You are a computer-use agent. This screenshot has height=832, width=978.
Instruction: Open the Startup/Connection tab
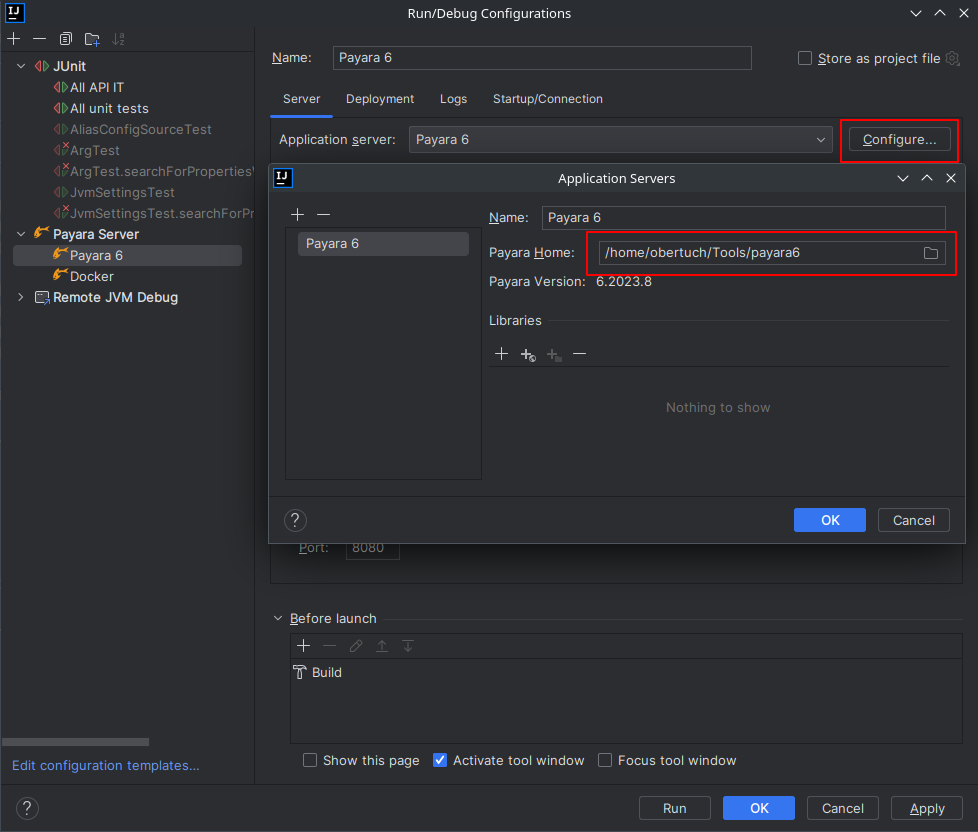tap(547, 99)
